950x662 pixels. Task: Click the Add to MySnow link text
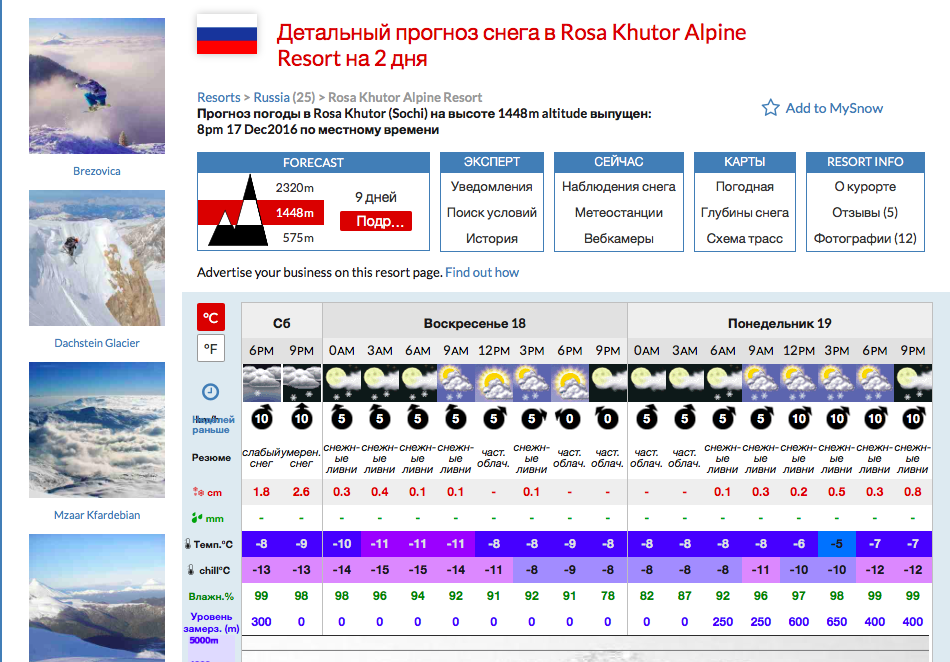click(x=834, y=108)
